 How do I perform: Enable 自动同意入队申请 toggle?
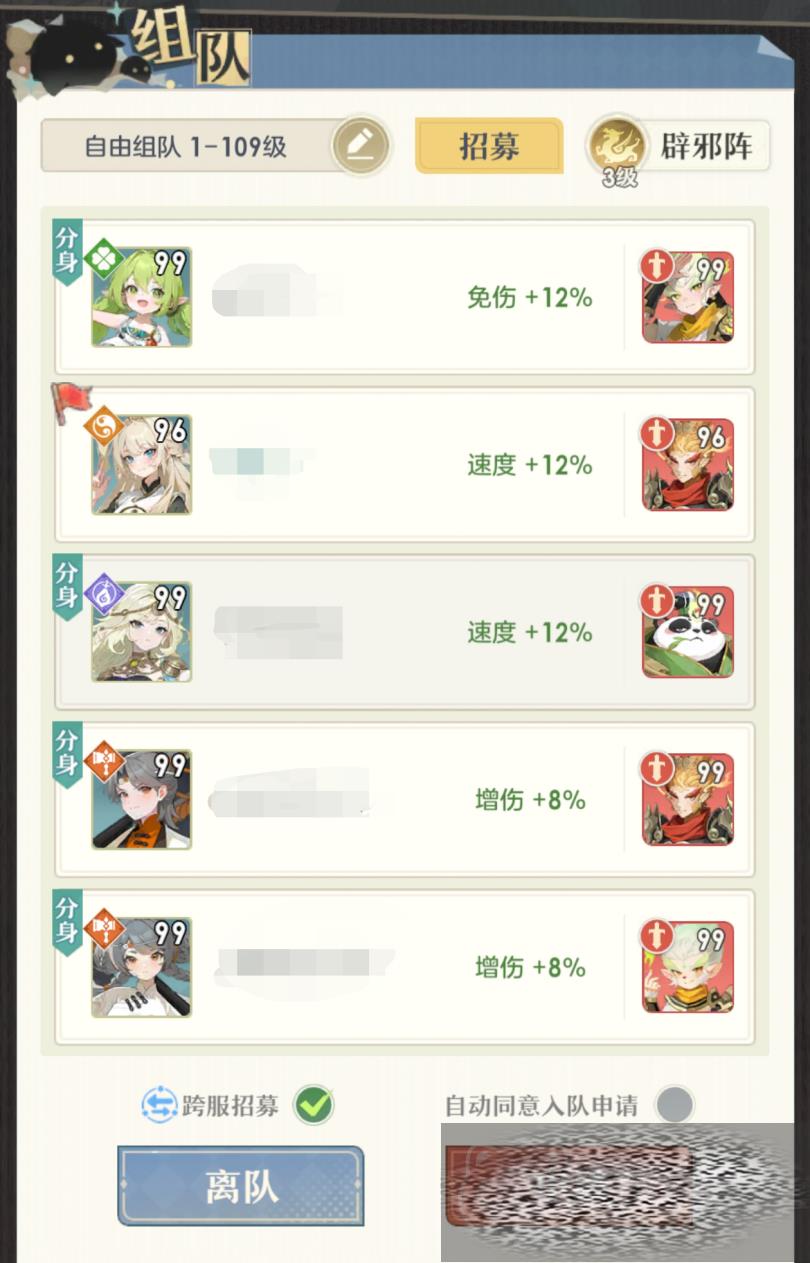point(674,1105)
